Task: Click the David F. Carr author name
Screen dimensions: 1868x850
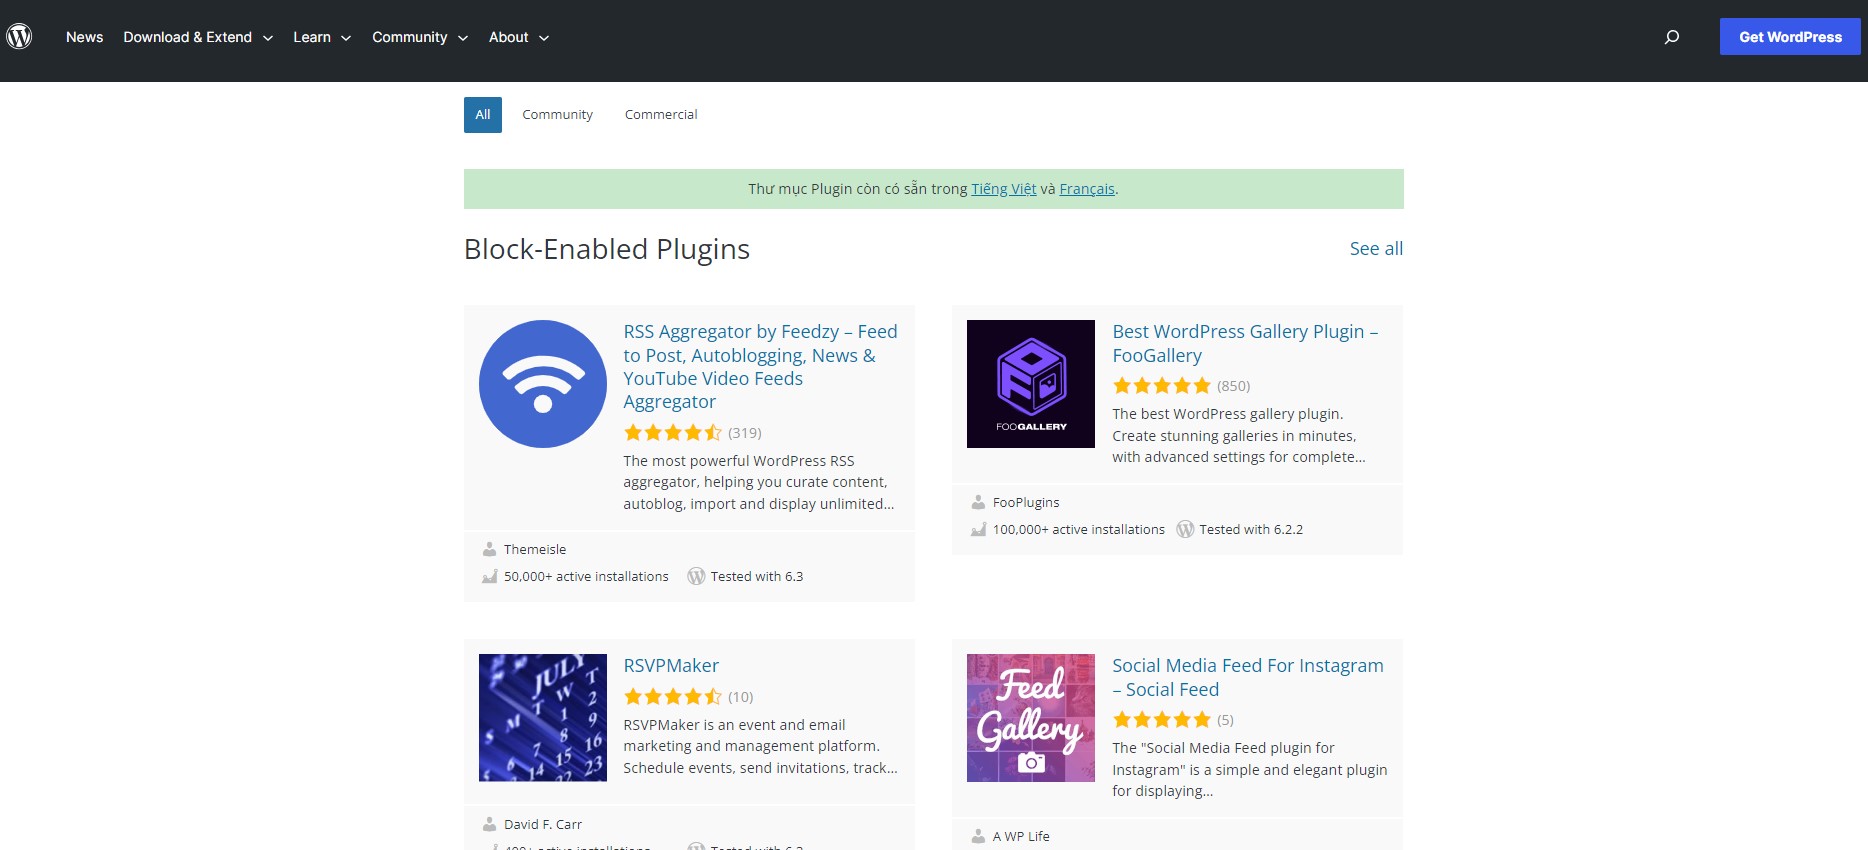Action: (543, 824)
